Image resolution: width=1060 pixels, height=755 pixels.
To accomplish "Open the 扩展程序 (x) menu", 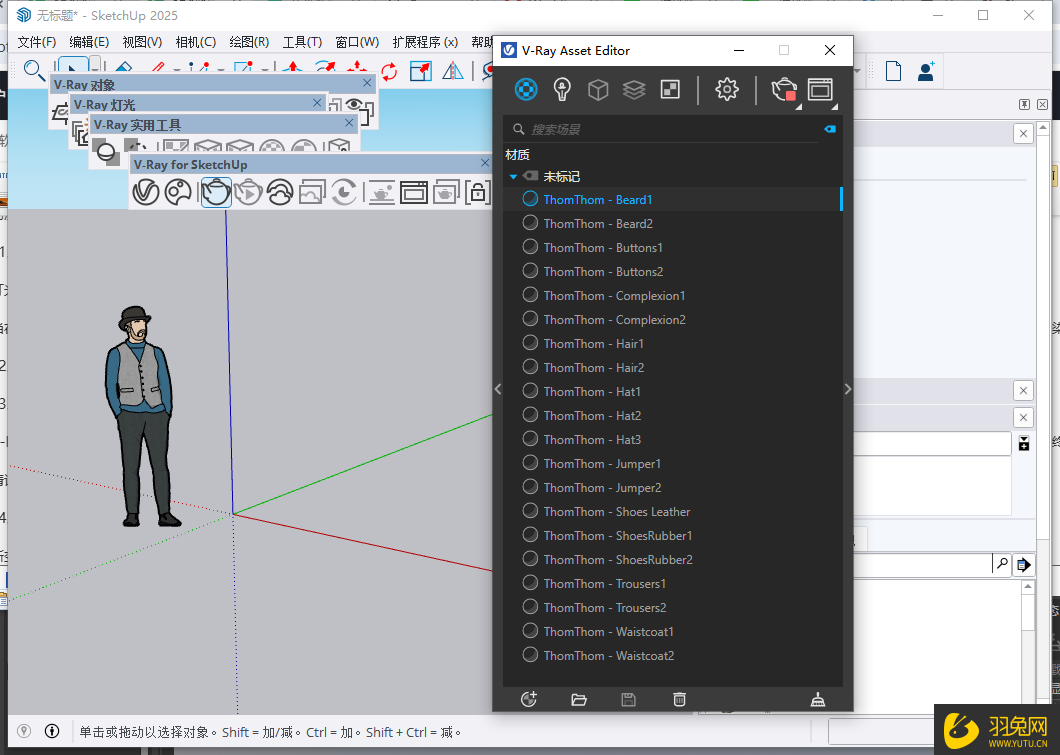I will (x=425, y=42).
